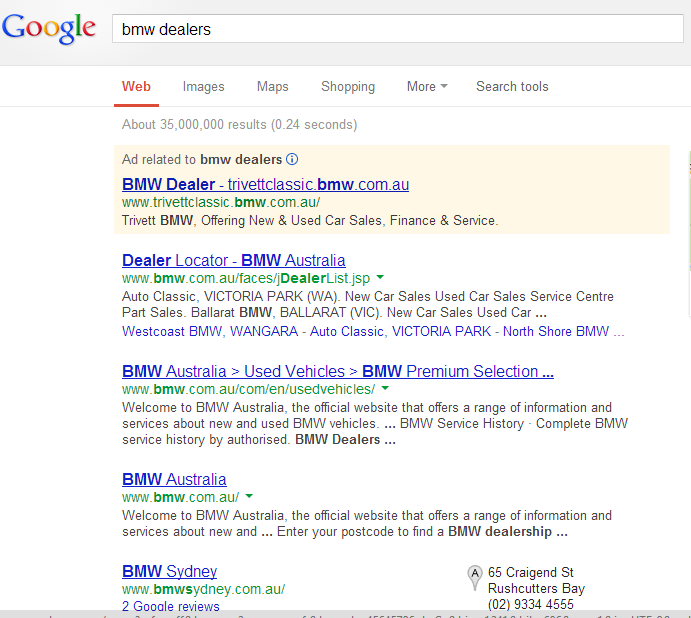Screen dimensions: 691x618
Task: Open the BMW Dealer trivettclassic ad link
Action: tap(265, 184)
